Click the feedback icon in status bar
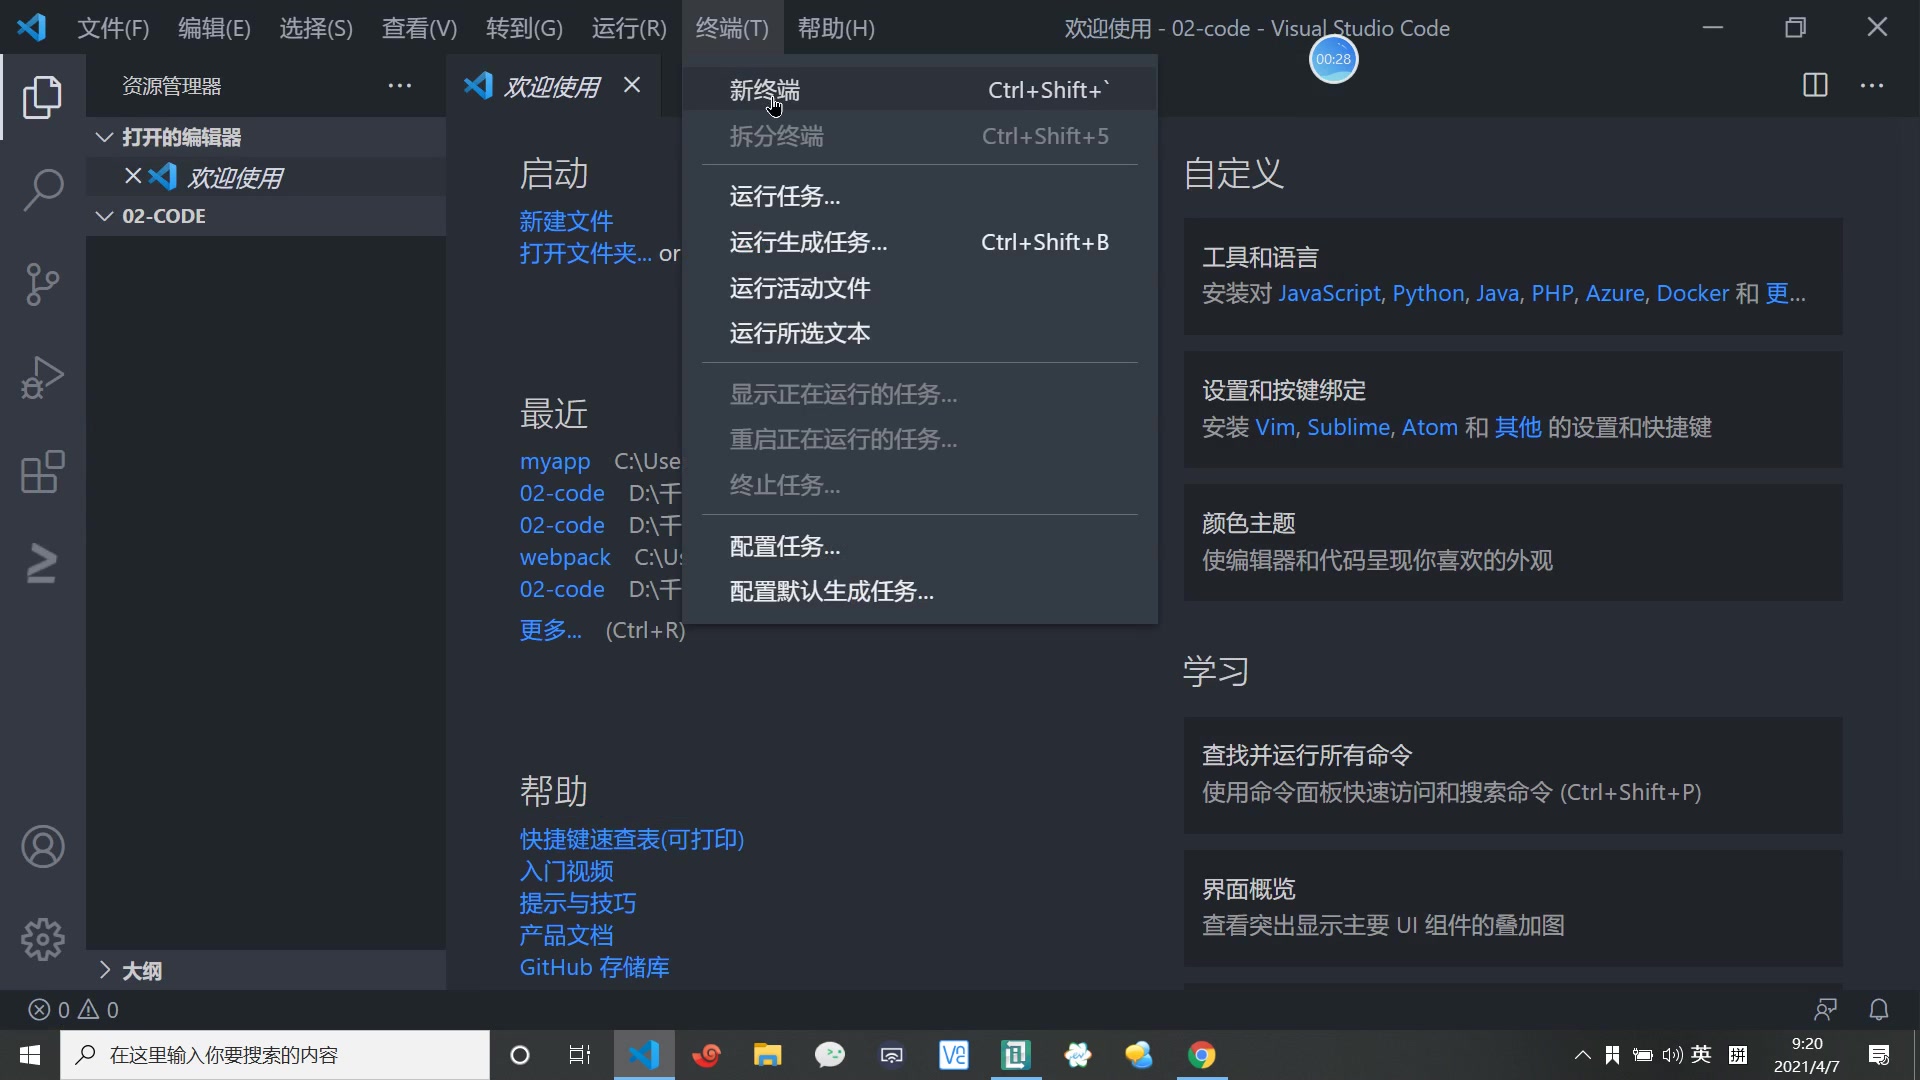The image size is (1920, 1080). point(1826,1010)
